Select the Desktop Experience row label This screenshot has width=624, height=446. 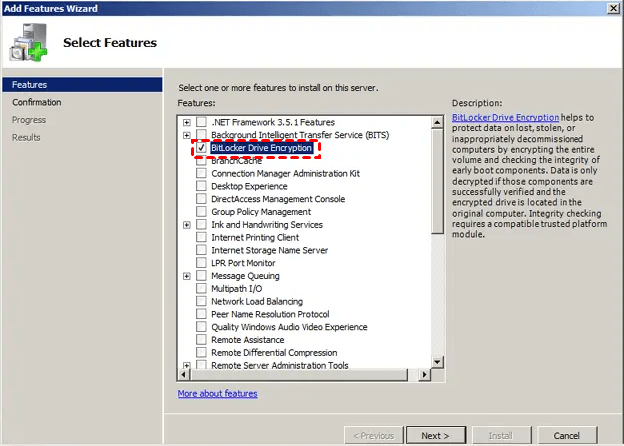click(249, 186)
